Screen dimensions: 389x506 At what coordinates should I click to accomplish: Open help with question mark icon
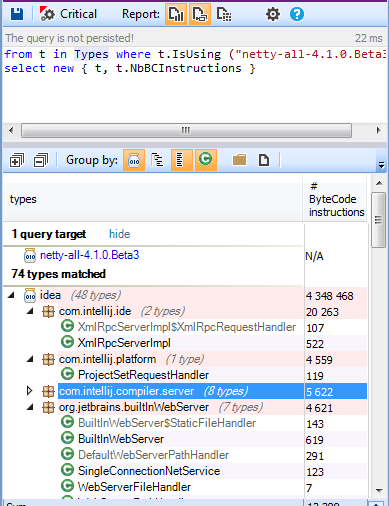click(297, 14)
